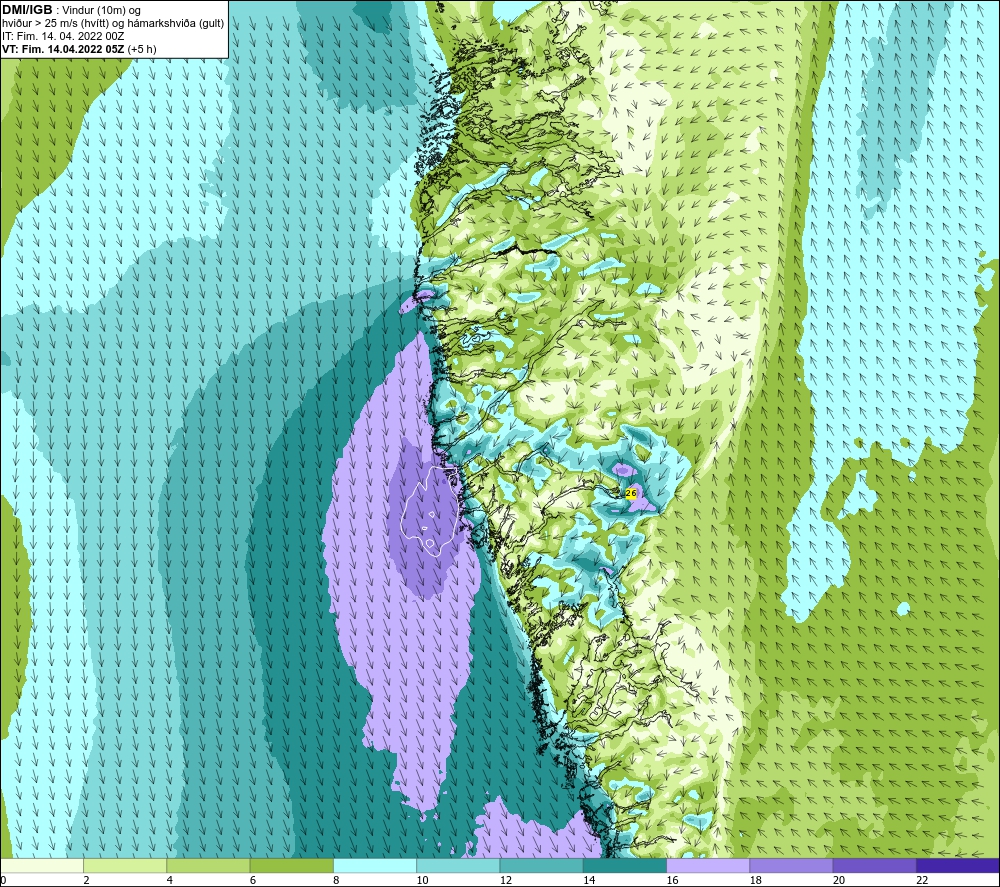Click the legend scale label "16"

click(672, 880)
